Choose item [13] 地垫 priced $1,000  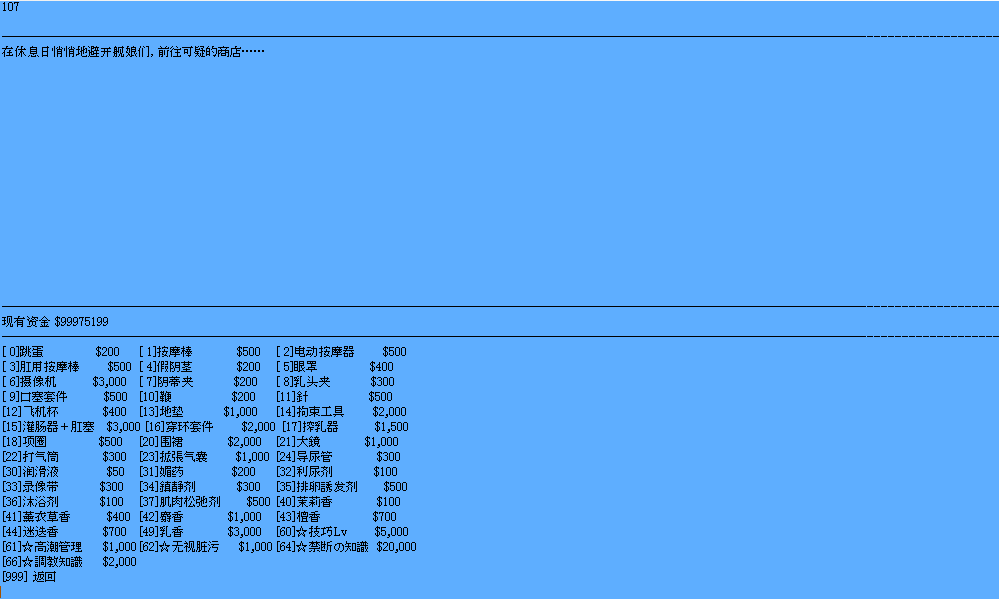(198, 412)
